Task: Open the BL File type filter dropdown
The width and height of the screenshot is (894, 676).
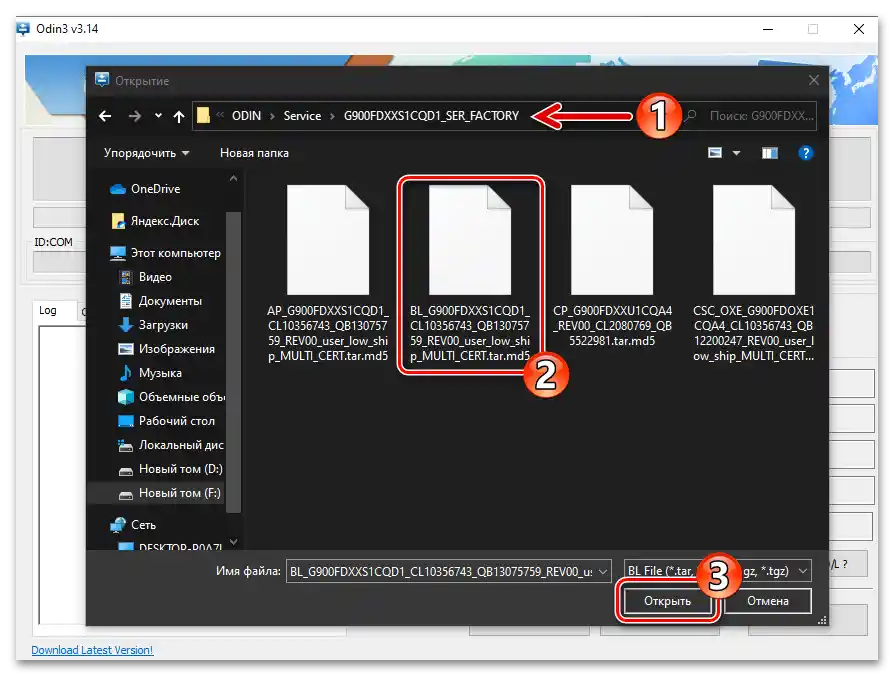Action: coord(718,571)
